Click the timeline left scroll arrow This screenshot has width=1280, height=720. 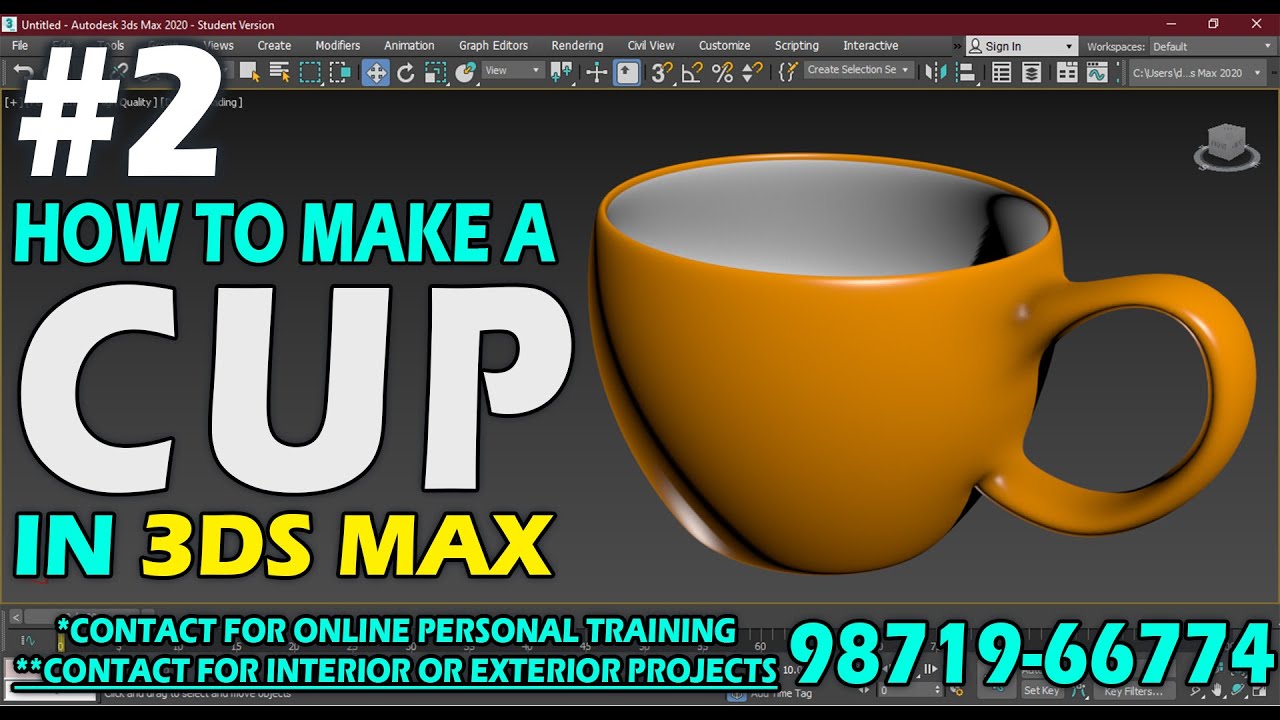(14, 618)
